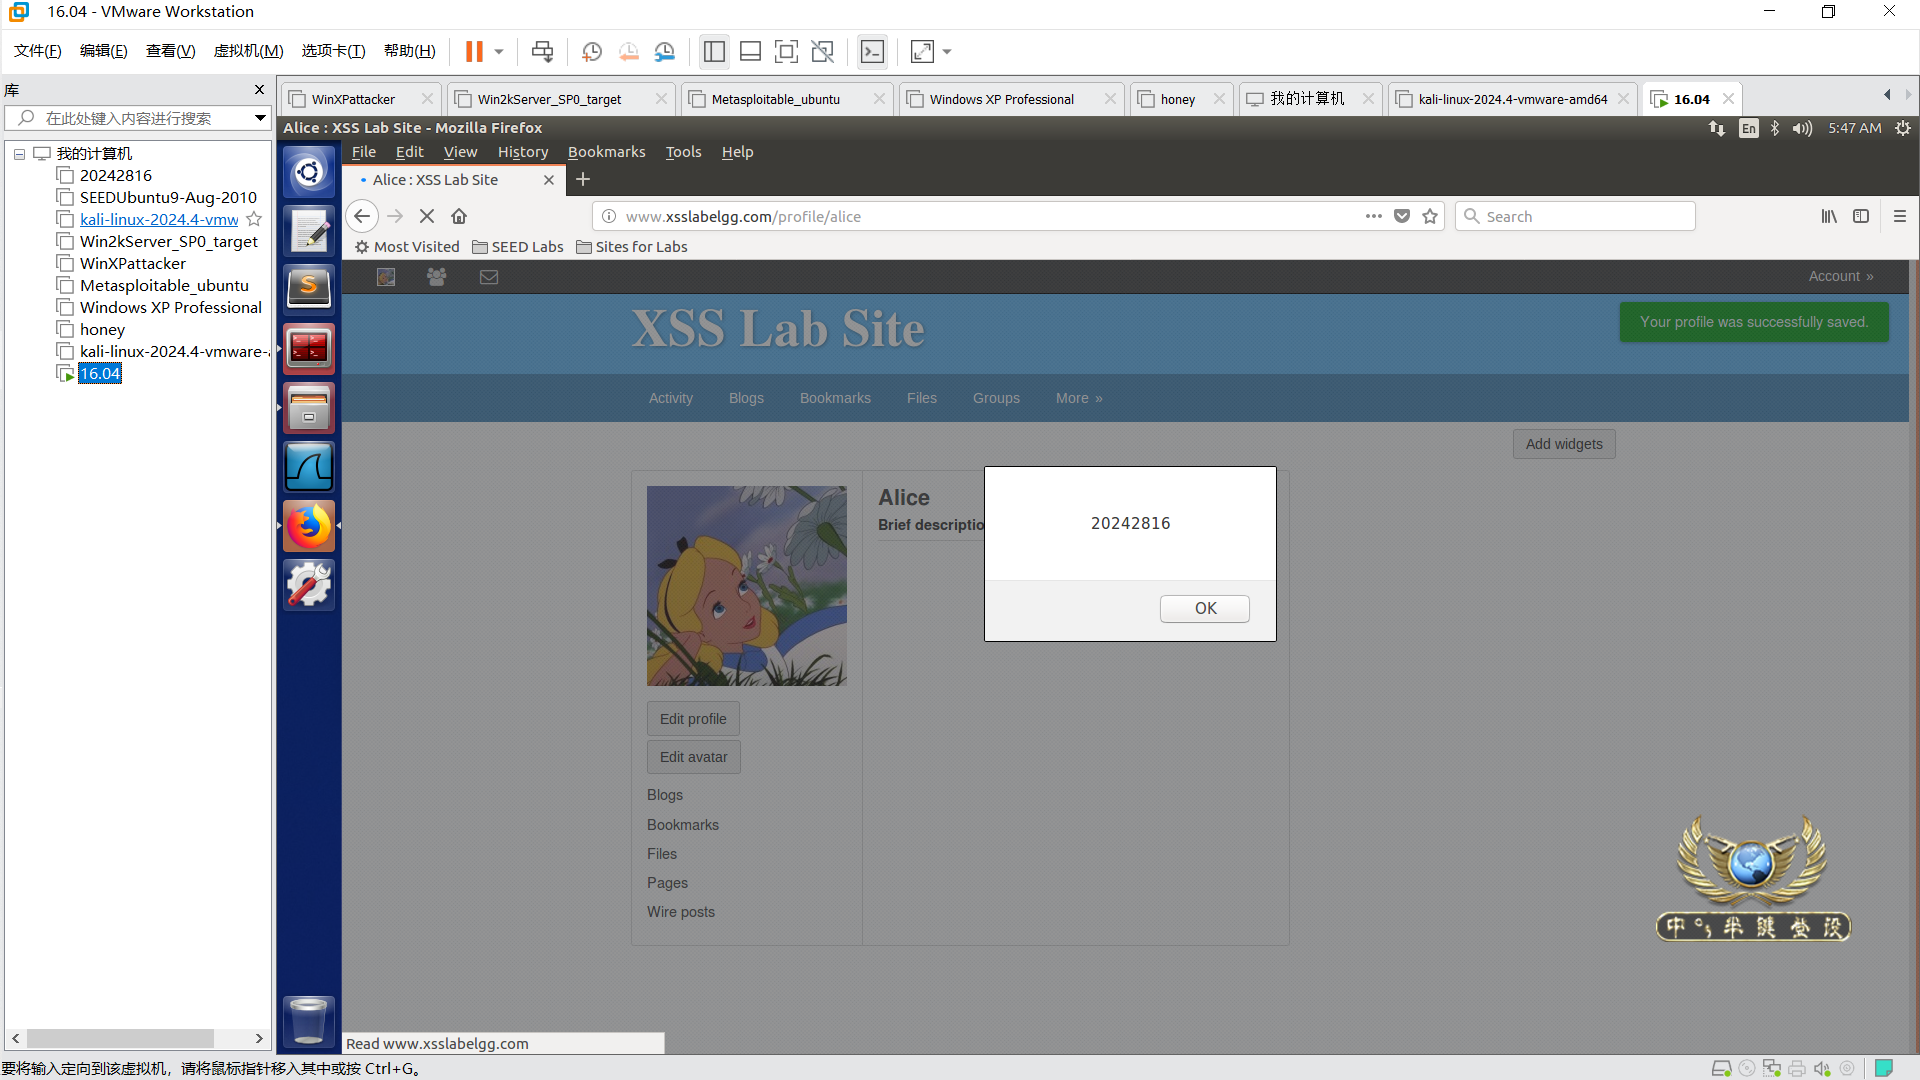Toggle the VMware library sidebar view
This screenshot has height=1080, width=1920.
[x=714, y=51]
